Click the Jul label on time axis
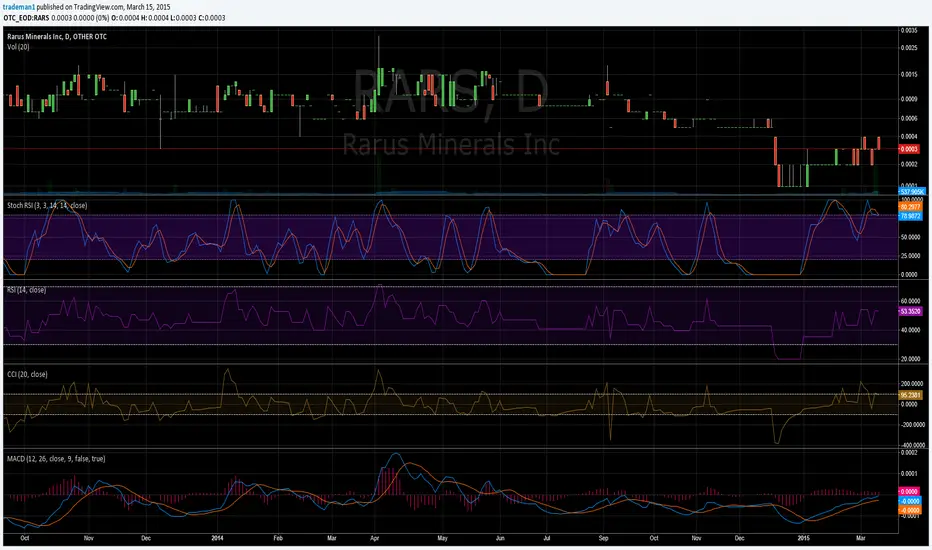The width and height of the screenshot is (932, 550). pyautogui.click(x=547, y=538)
